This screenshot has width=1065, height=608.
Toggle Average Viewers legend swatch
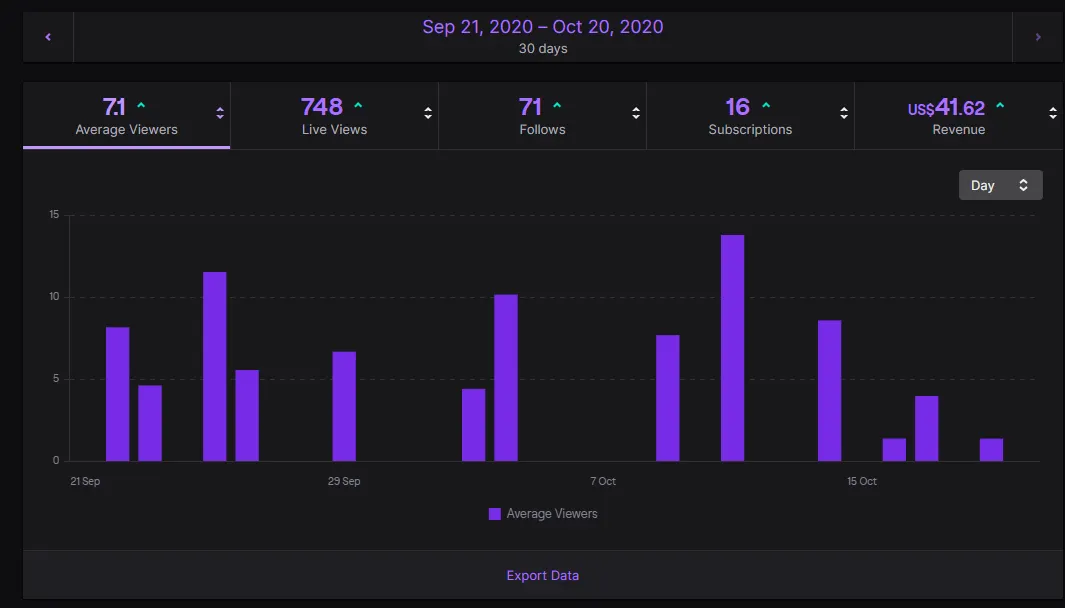[x=494, y=514]
